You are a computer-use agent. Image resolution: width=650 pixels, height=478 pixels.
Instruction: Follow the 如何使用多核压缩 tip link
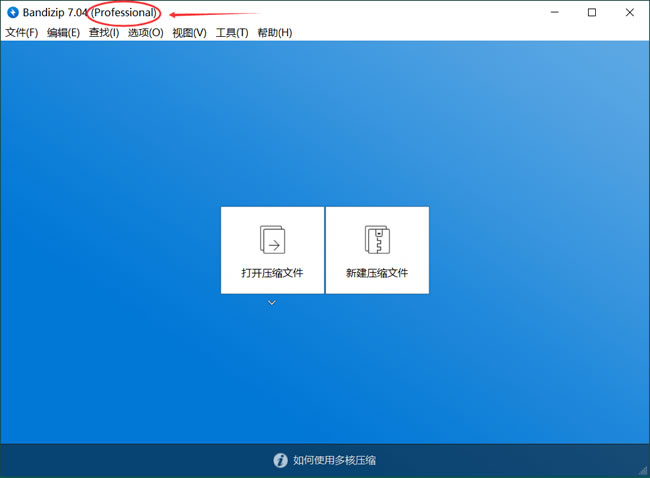(x=334, y=461)
